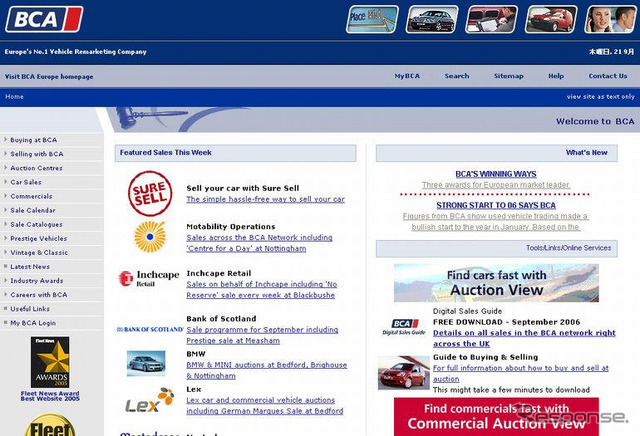Viewport: 640px width, 436px height.
Task: Click the laptop user header thumbnail
Action: [x=491, y=19]
